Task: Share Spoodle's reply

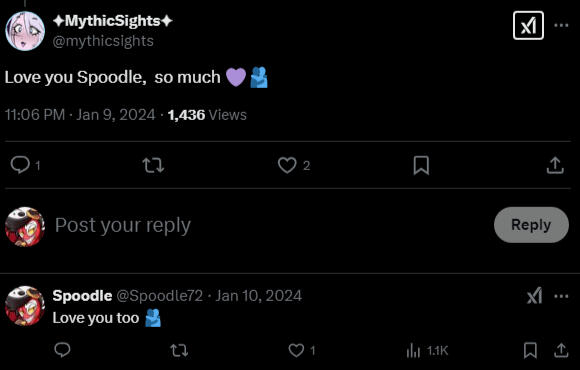Action: click(x=561, y=350)
